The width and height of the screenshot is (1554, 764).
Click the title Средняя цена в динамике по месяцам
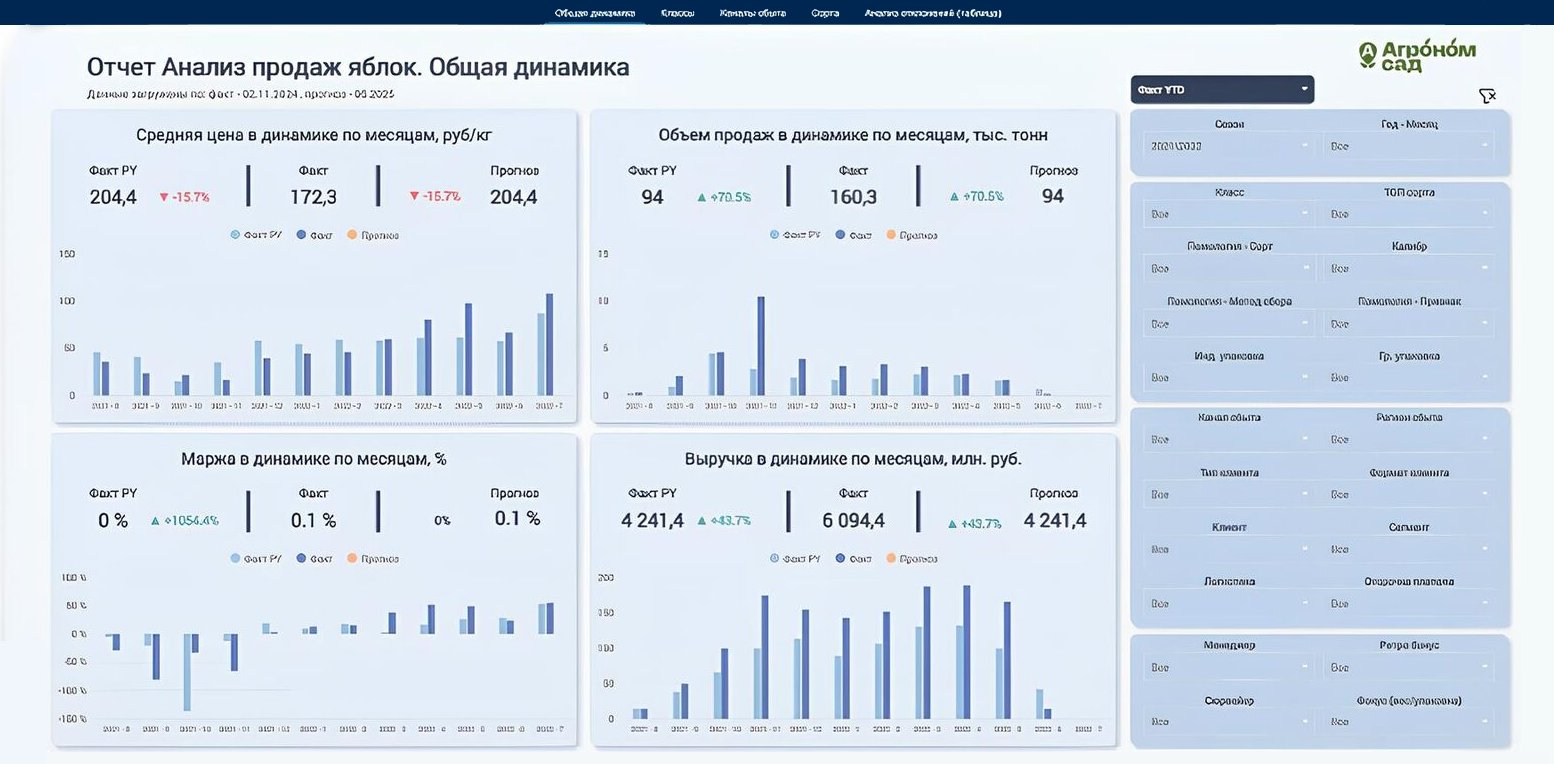pyautogui.click(x=314, y=135)
